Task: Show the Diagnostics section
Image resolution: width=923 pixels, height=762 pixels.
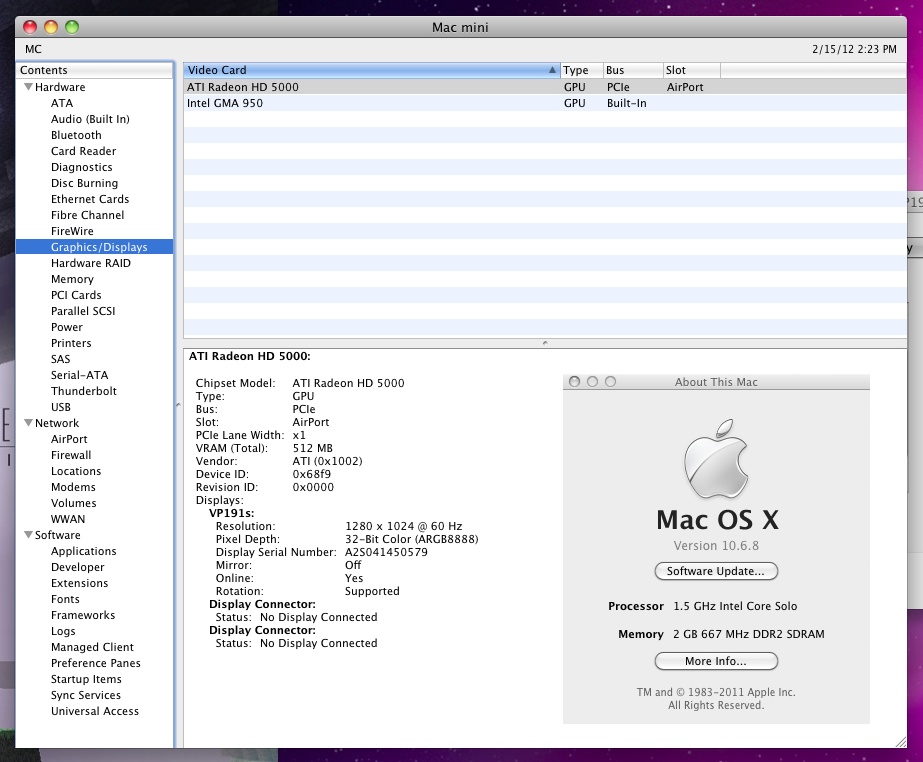Action: click(81, 167)
